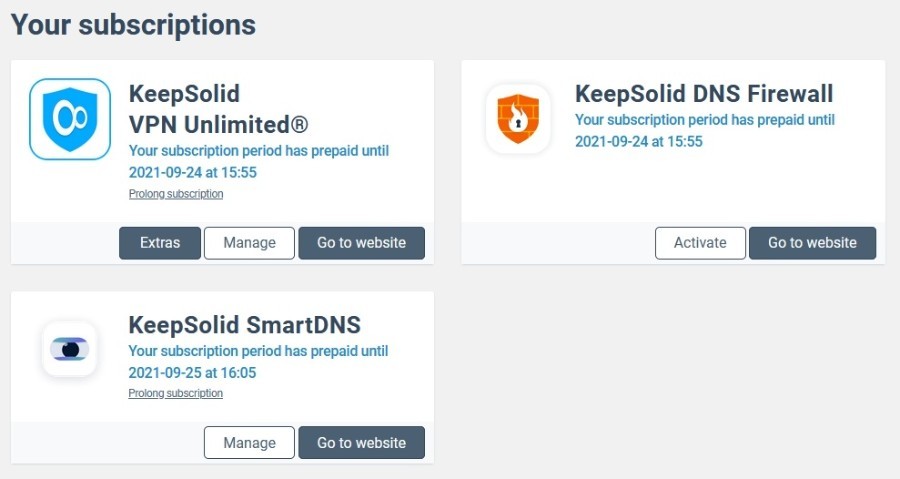Screen dimensions: 900x479
Task: Go to website from VPN Unlimited card
Action: [362, 243]
